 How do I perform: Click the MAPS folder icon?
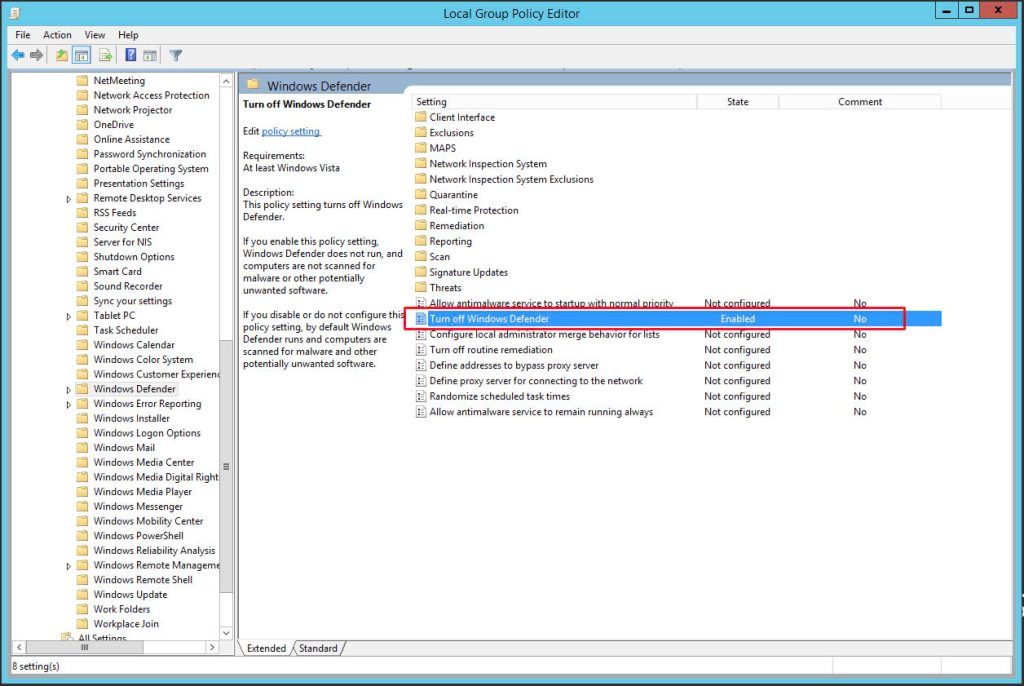click(421, 148)
